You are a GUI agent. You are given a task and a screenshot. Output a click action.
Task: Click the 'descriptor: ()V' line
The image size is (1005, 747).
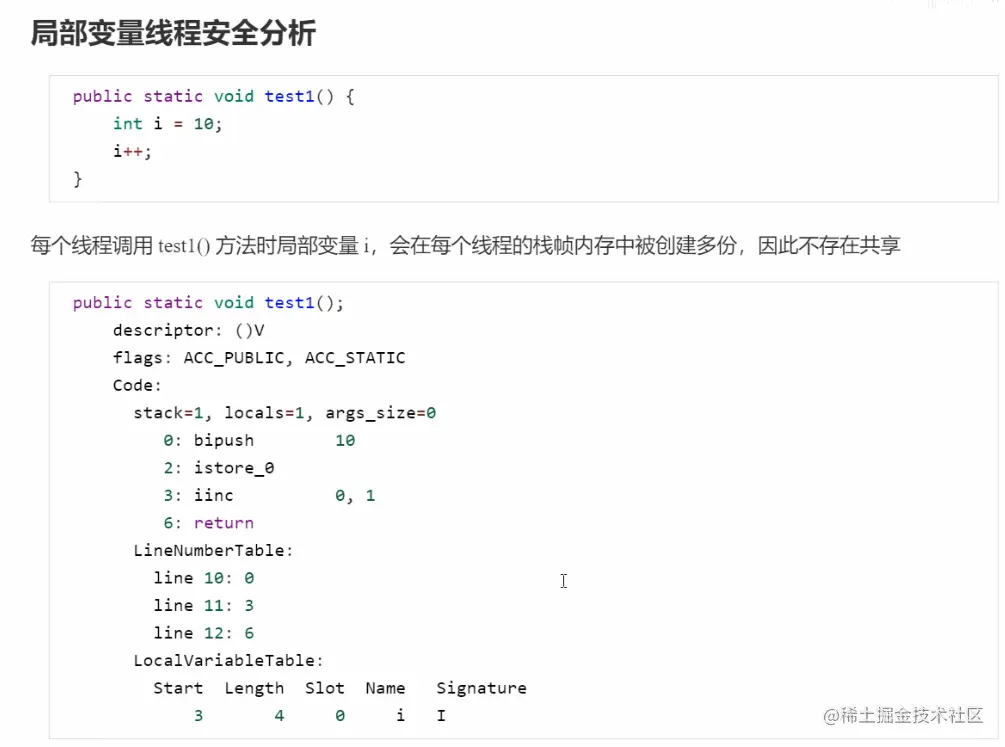188,330
